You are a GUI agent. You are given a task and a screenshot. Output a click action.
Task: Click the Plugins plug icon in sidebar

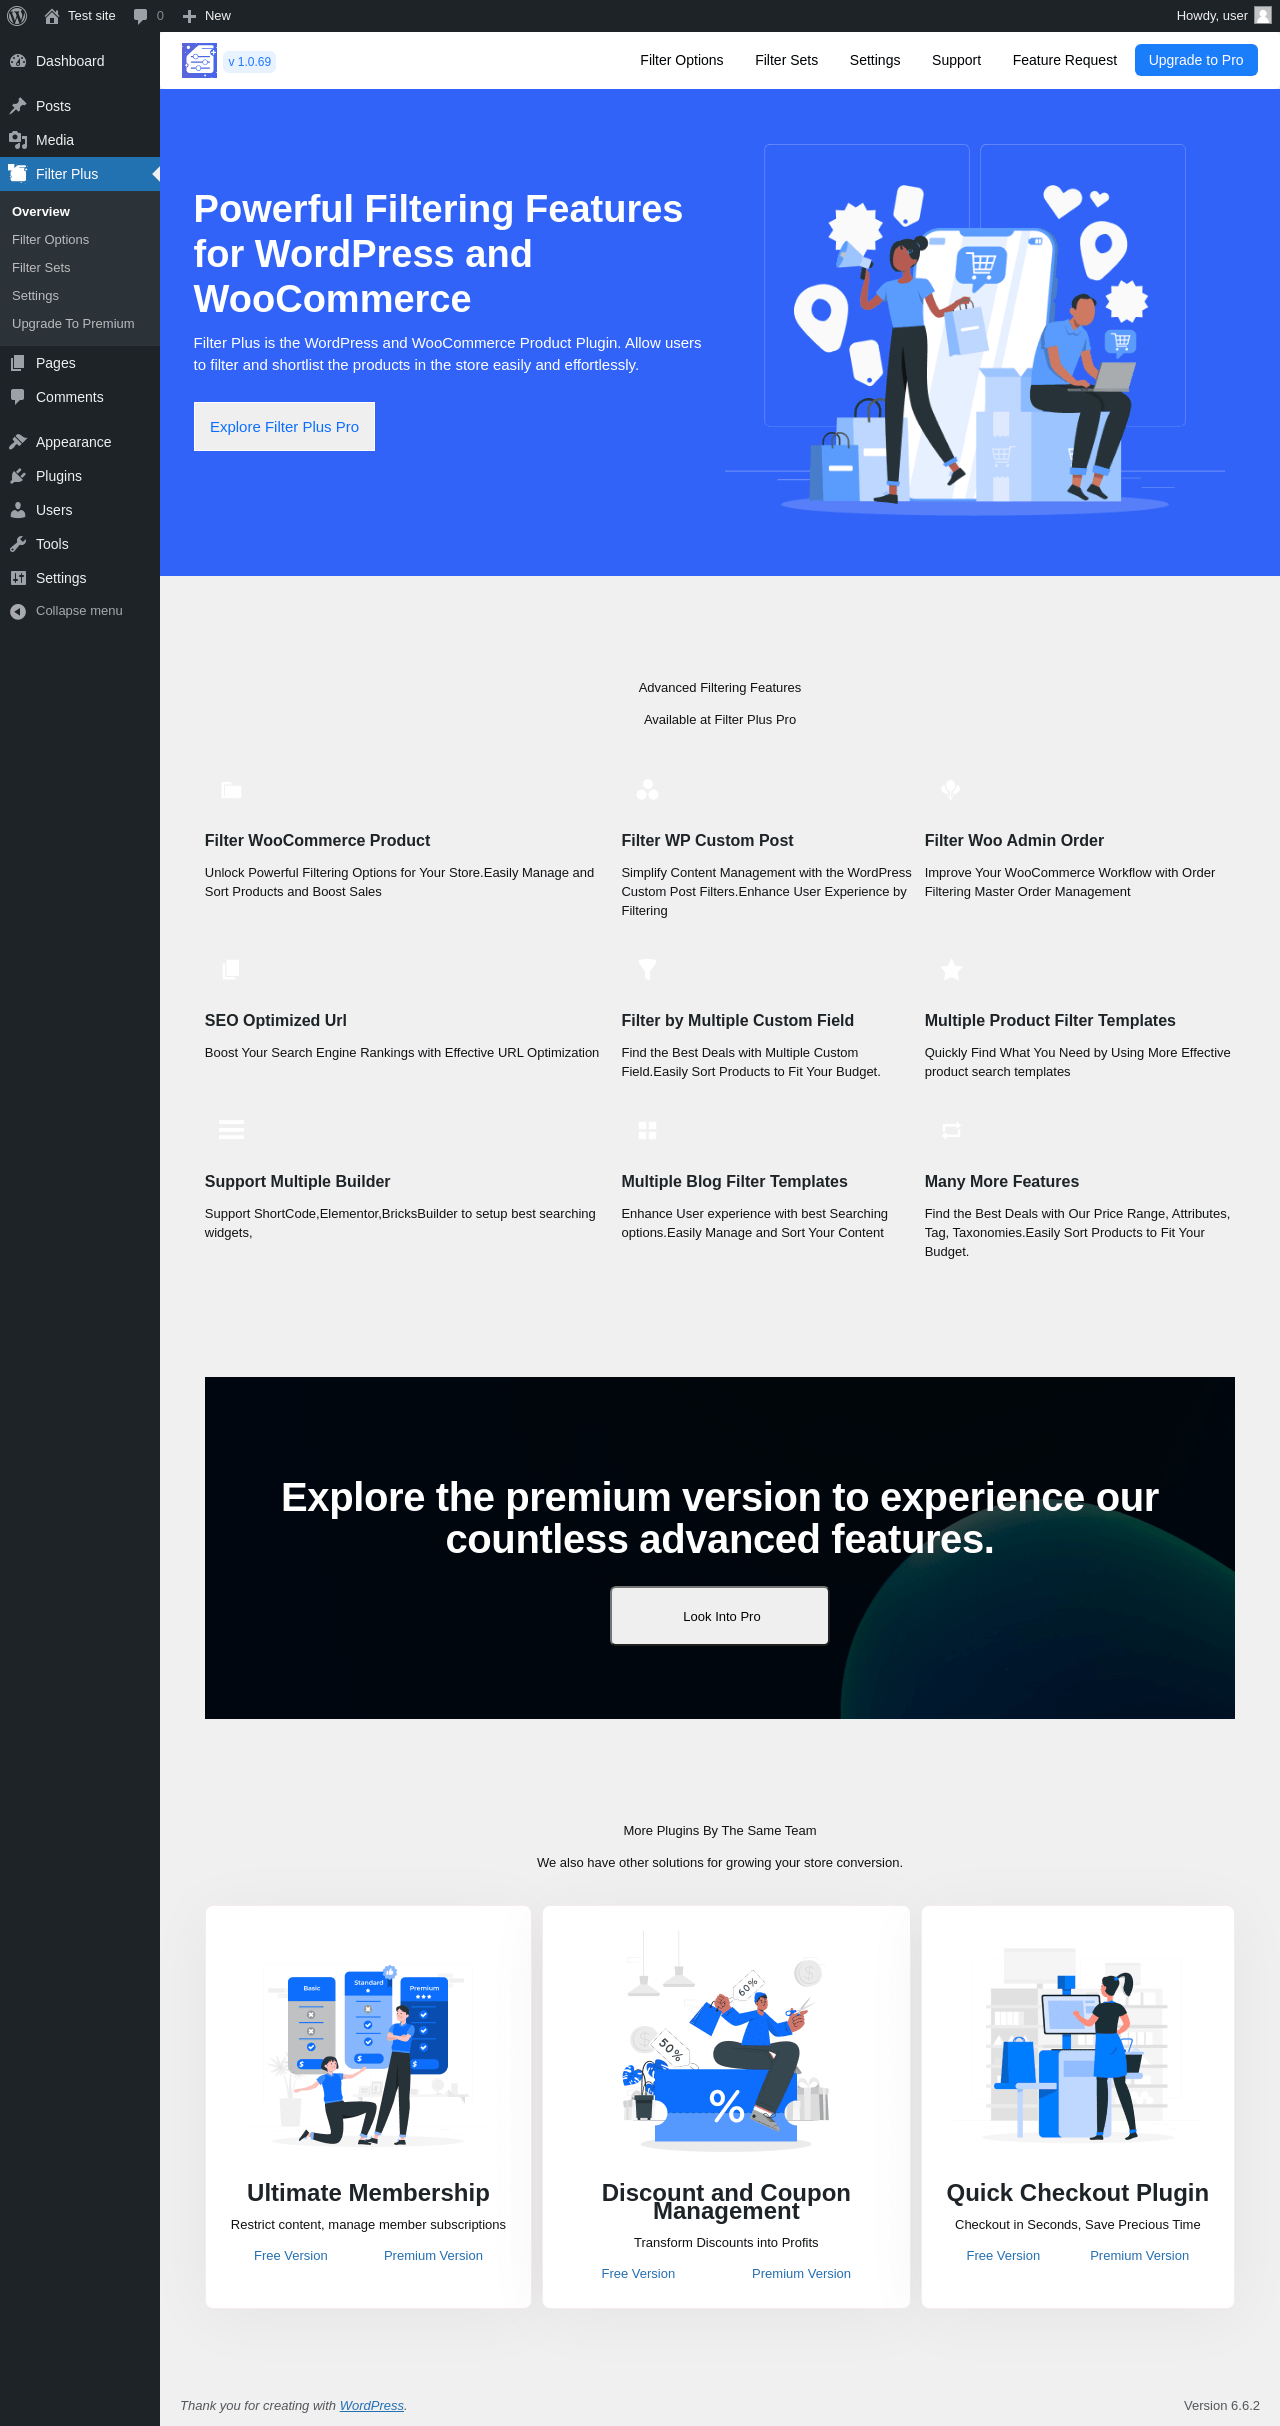pyautogui.click(x=18, y=476)
